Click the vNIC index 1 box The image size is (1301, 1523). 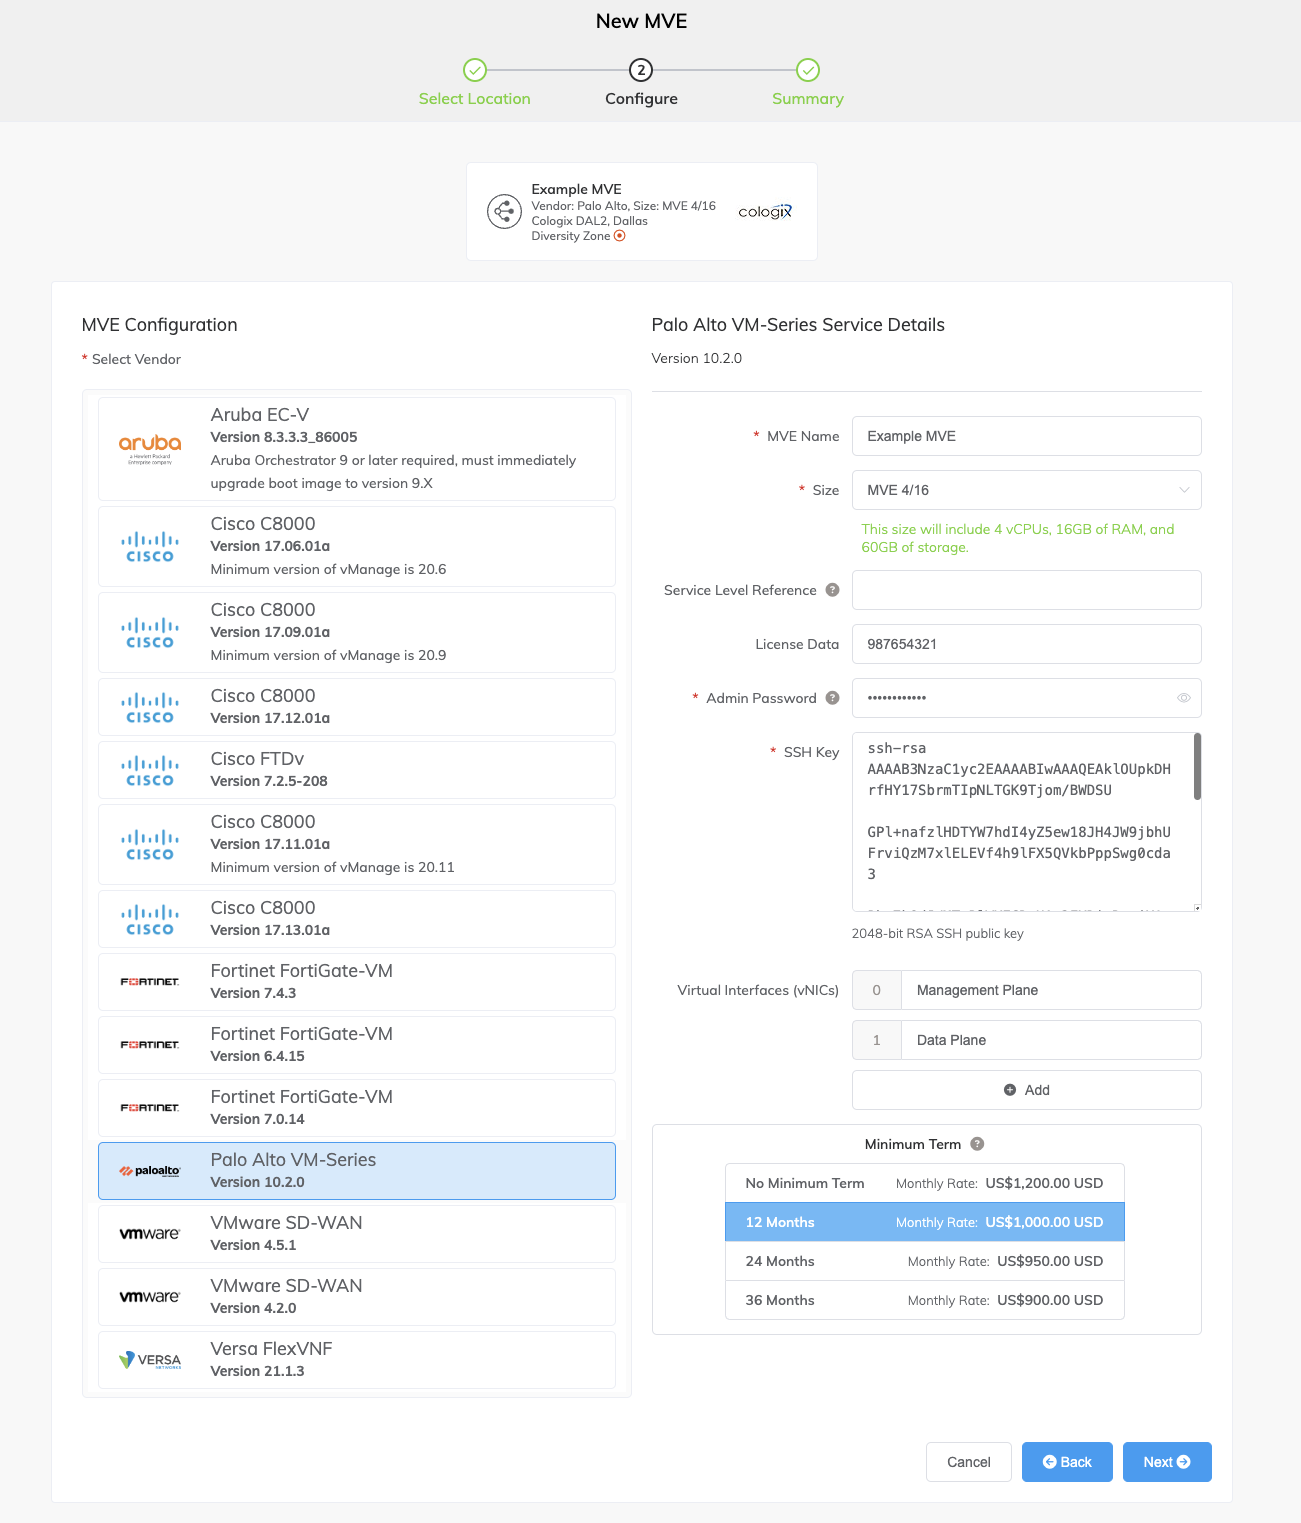coord(877,1040)
